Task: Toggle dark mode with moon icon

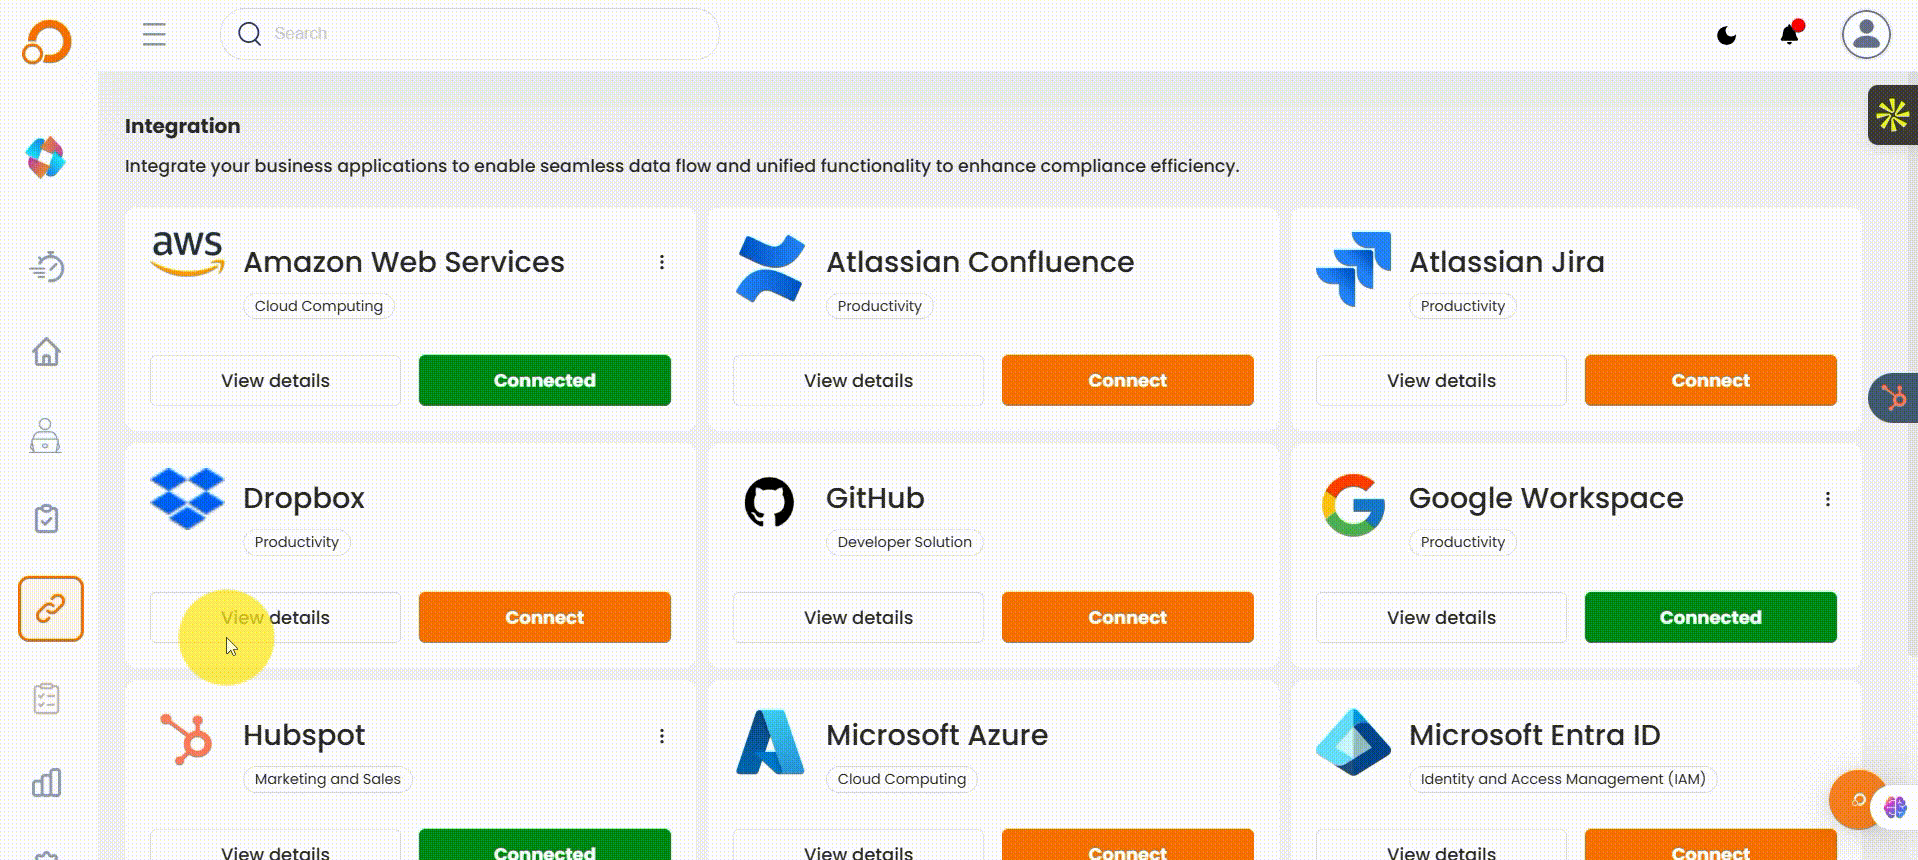Action: point(1726,36)
